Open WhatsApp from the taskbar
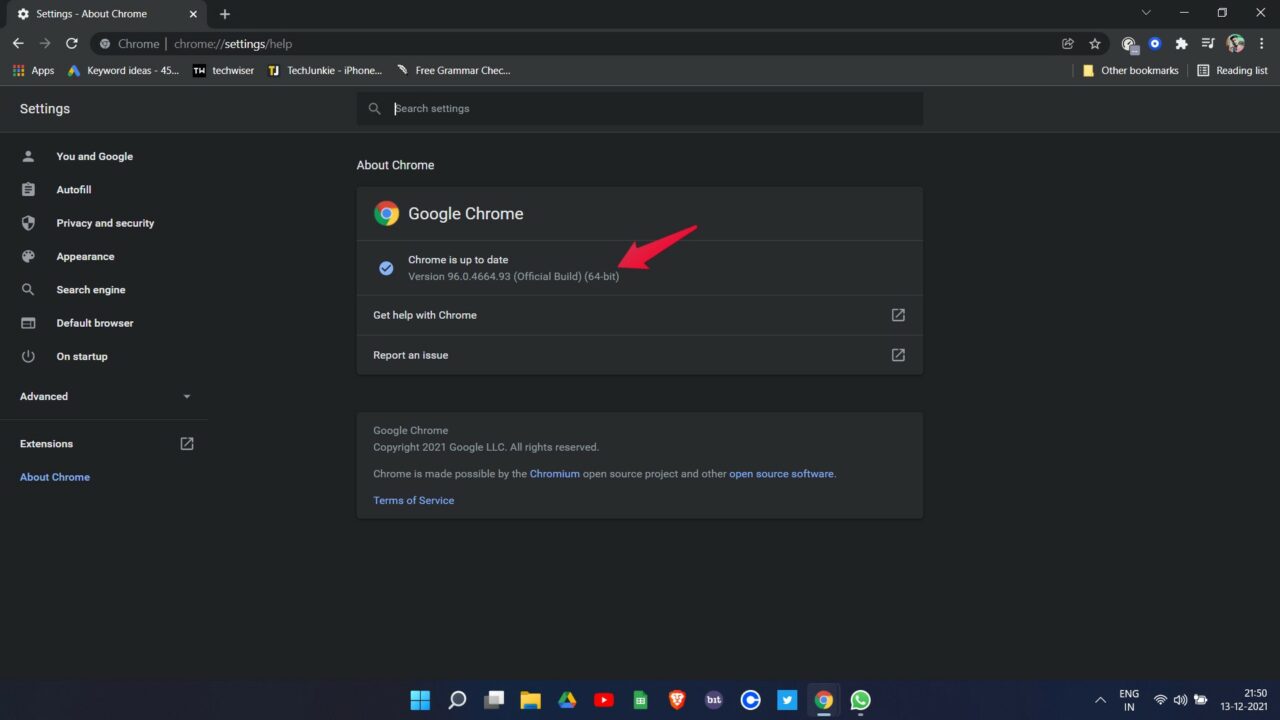1280x720 pixels. [860, 700]
